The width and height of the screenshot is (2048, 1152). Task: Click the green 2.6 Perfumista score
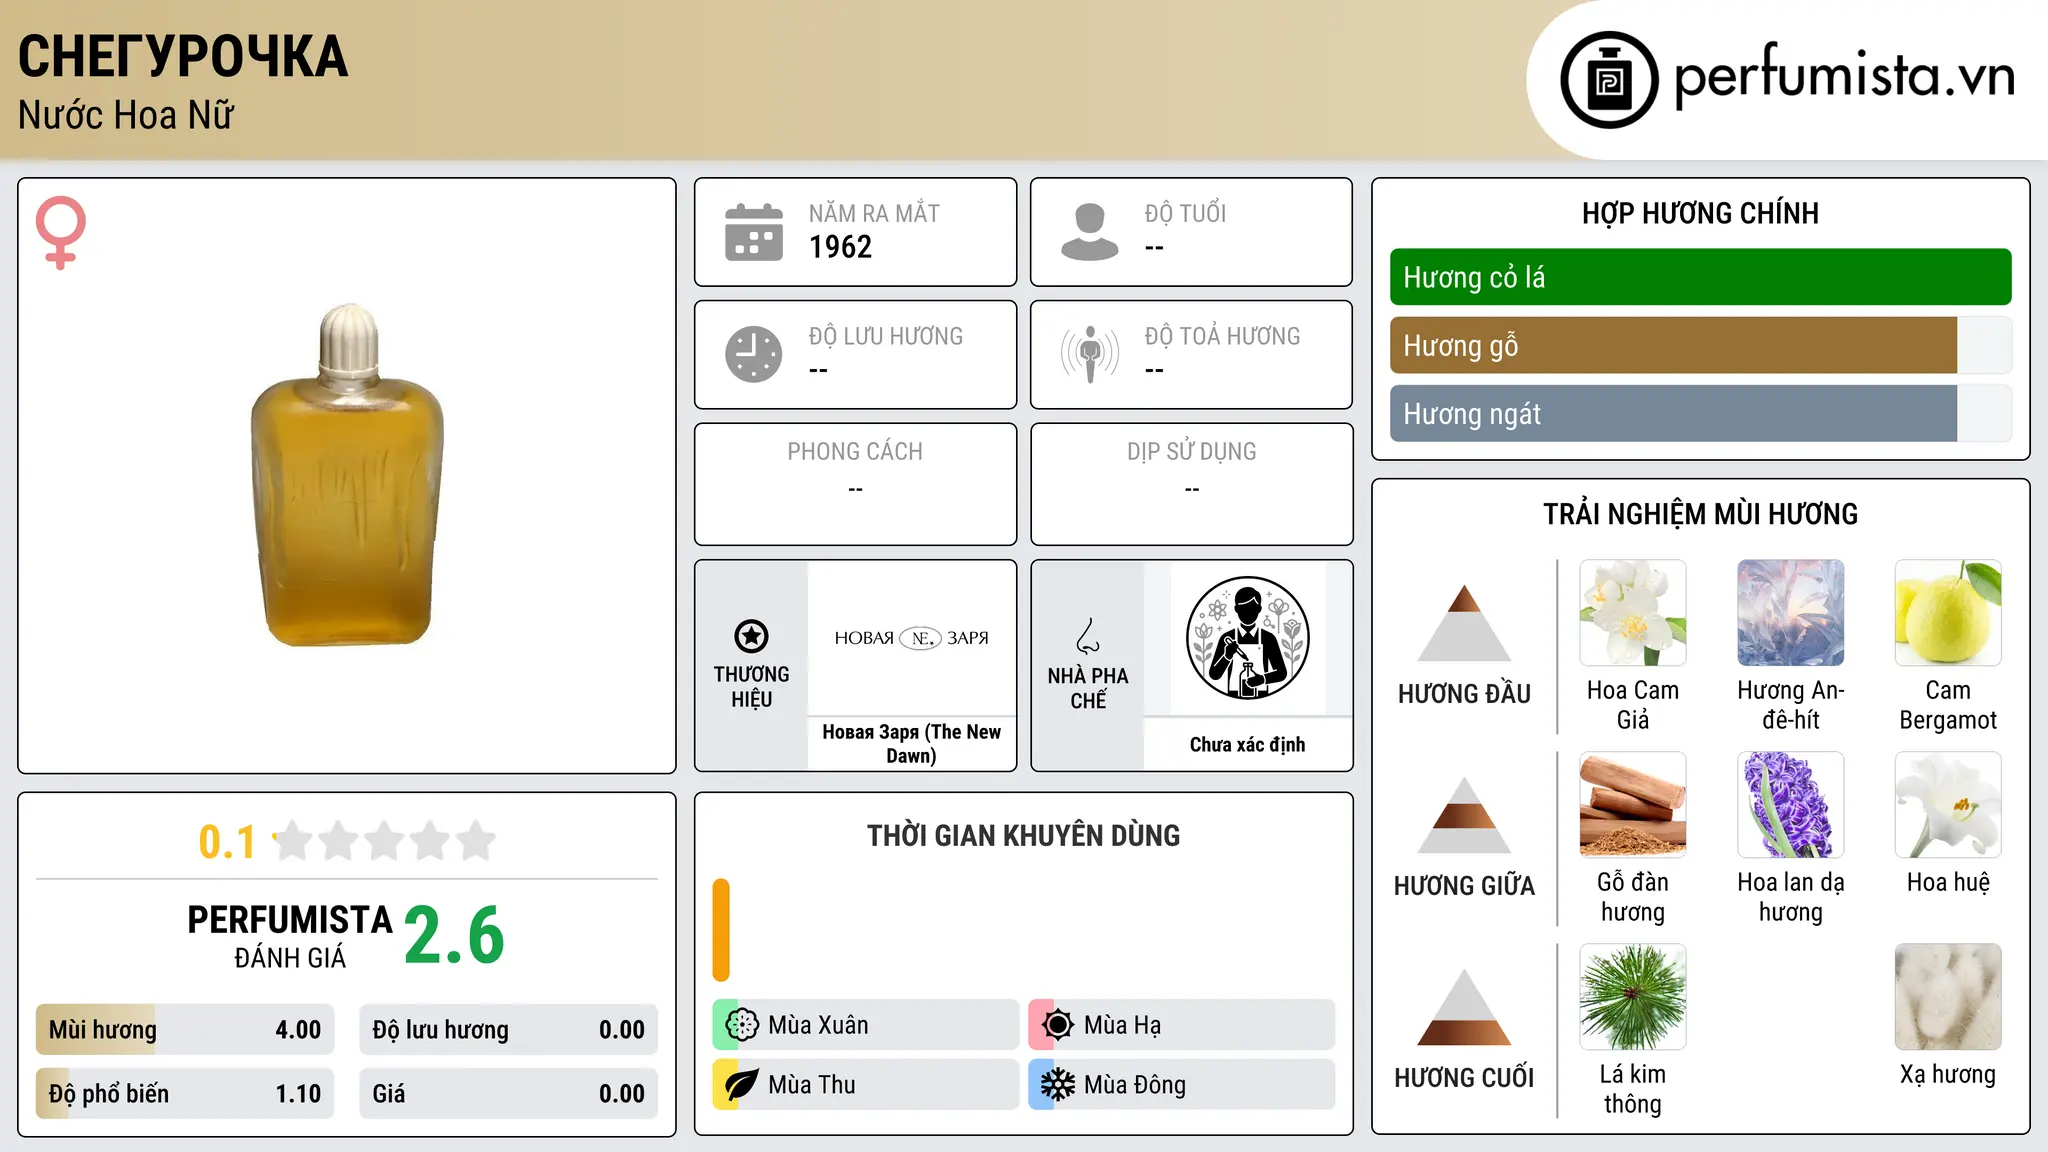click(454, 936)
